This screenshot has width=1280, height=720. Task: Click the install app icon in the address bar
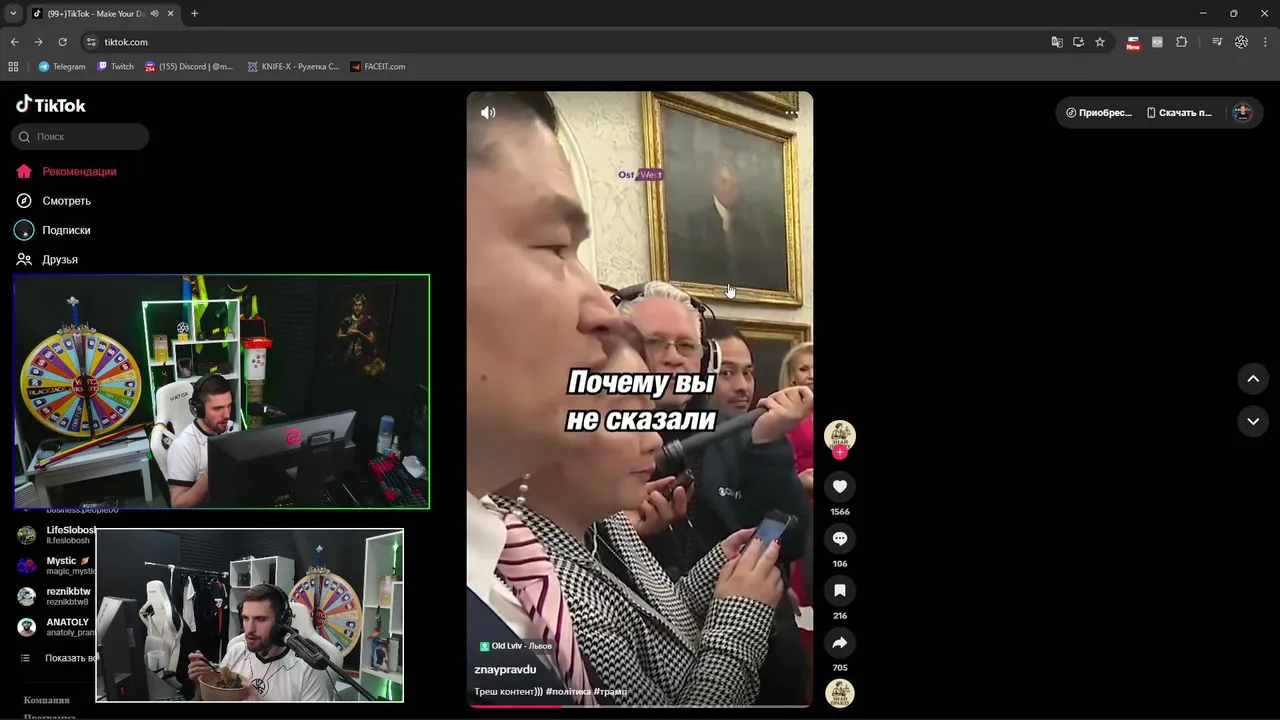click(x=1078, y=42)
